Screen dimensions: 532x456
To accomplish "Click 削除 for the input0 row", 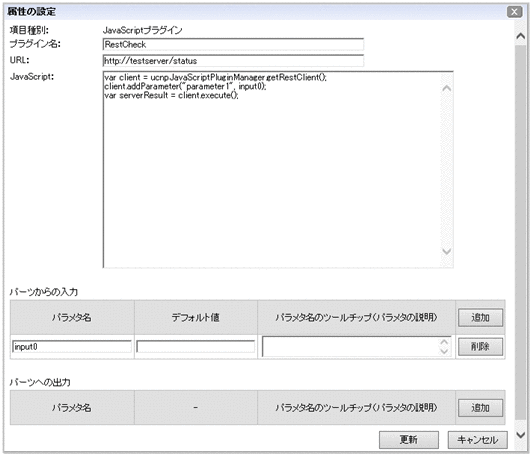I will click(480, 347).
